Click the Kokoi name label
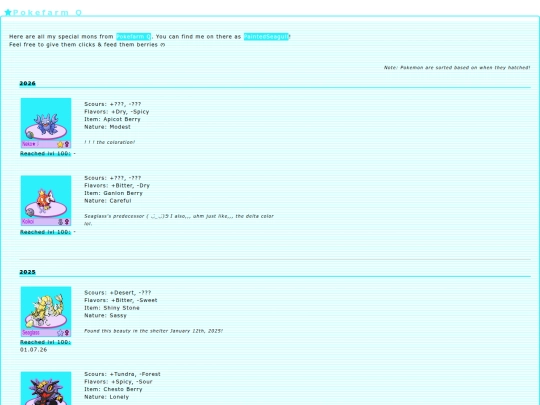 (x=28, y=222)
